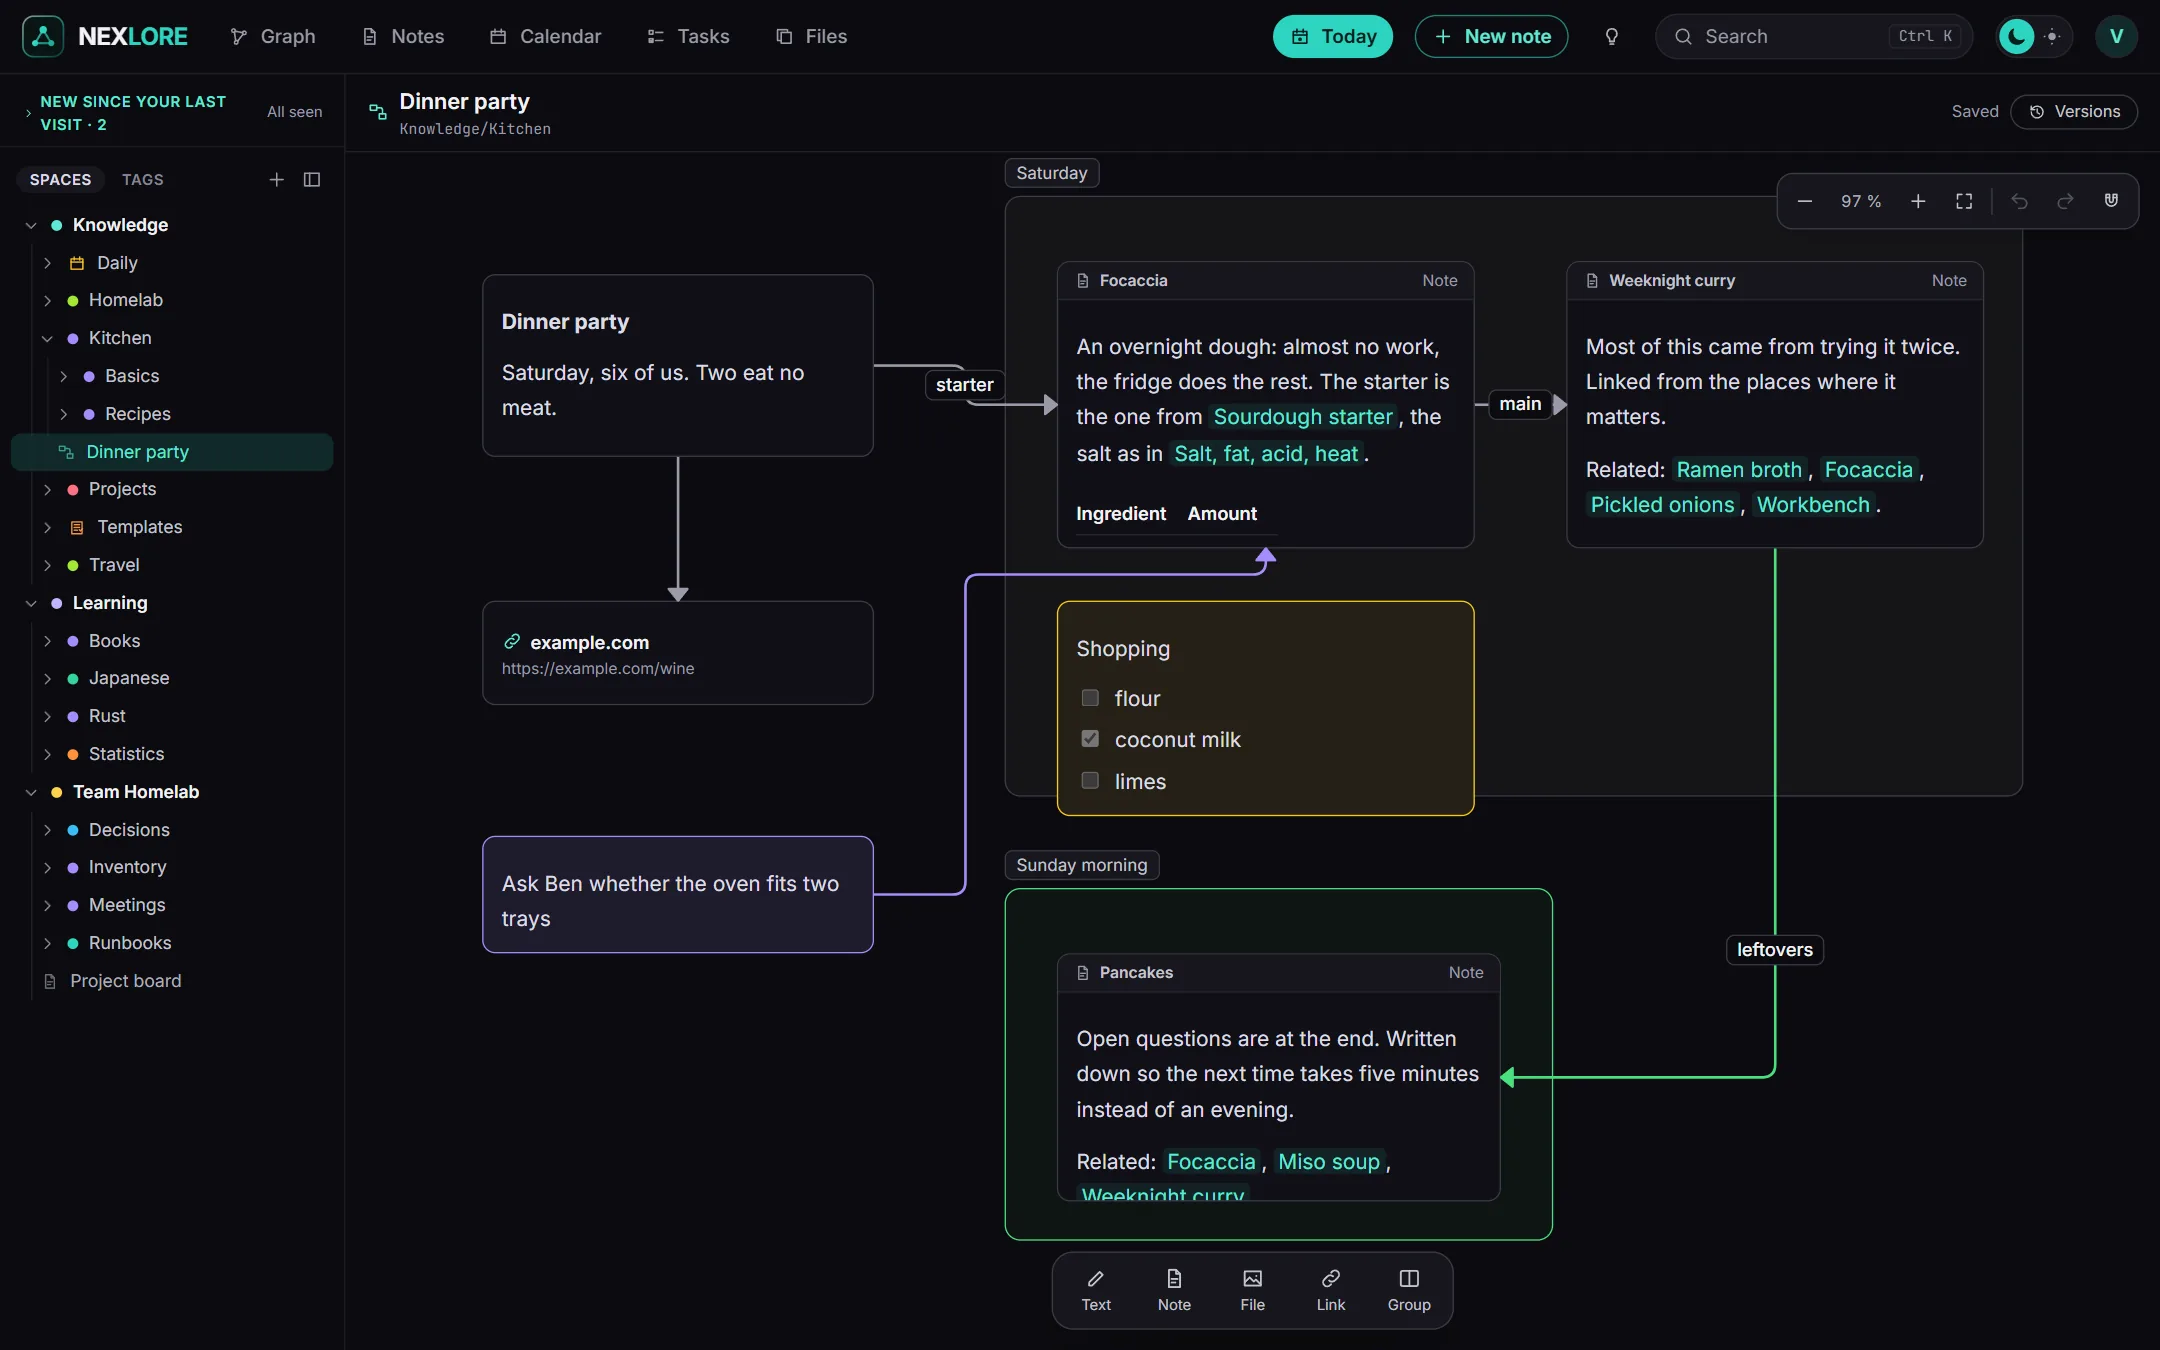Click the Nexlore logo icon
The image size is (2160, 1350).
(x=43, y=36)
